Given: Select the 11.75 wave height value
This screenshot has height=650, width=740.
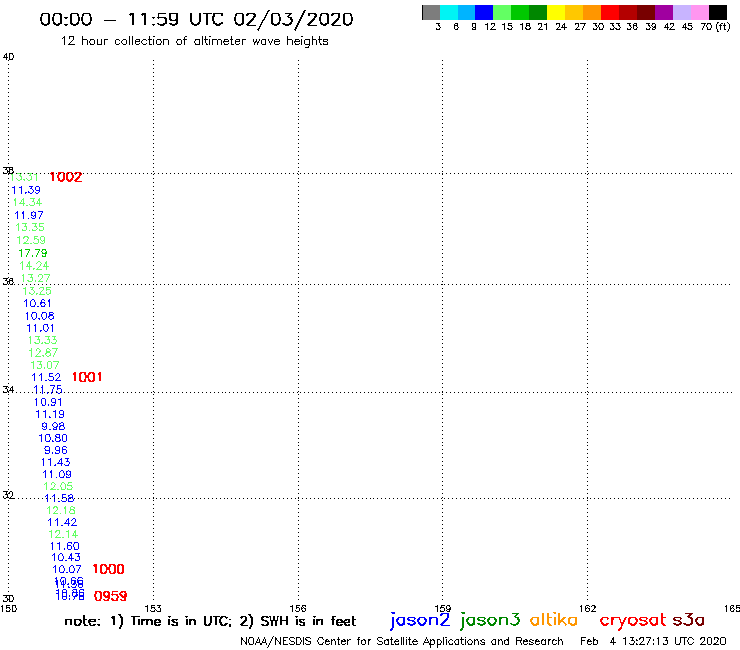Looking at the screenshot, I should tap(48, 389).
